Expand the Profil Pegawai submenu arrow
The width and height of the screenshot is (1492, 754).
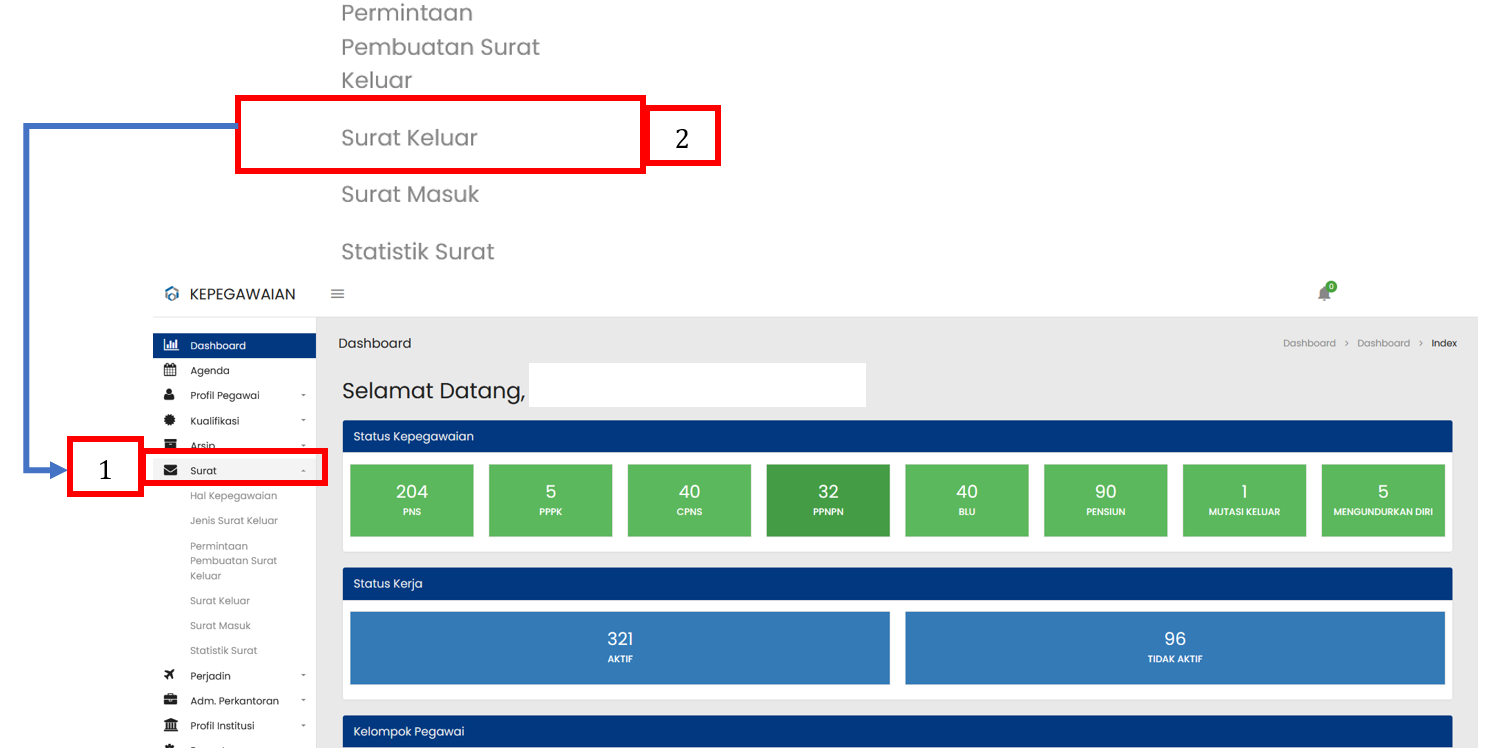coord(303,396)
